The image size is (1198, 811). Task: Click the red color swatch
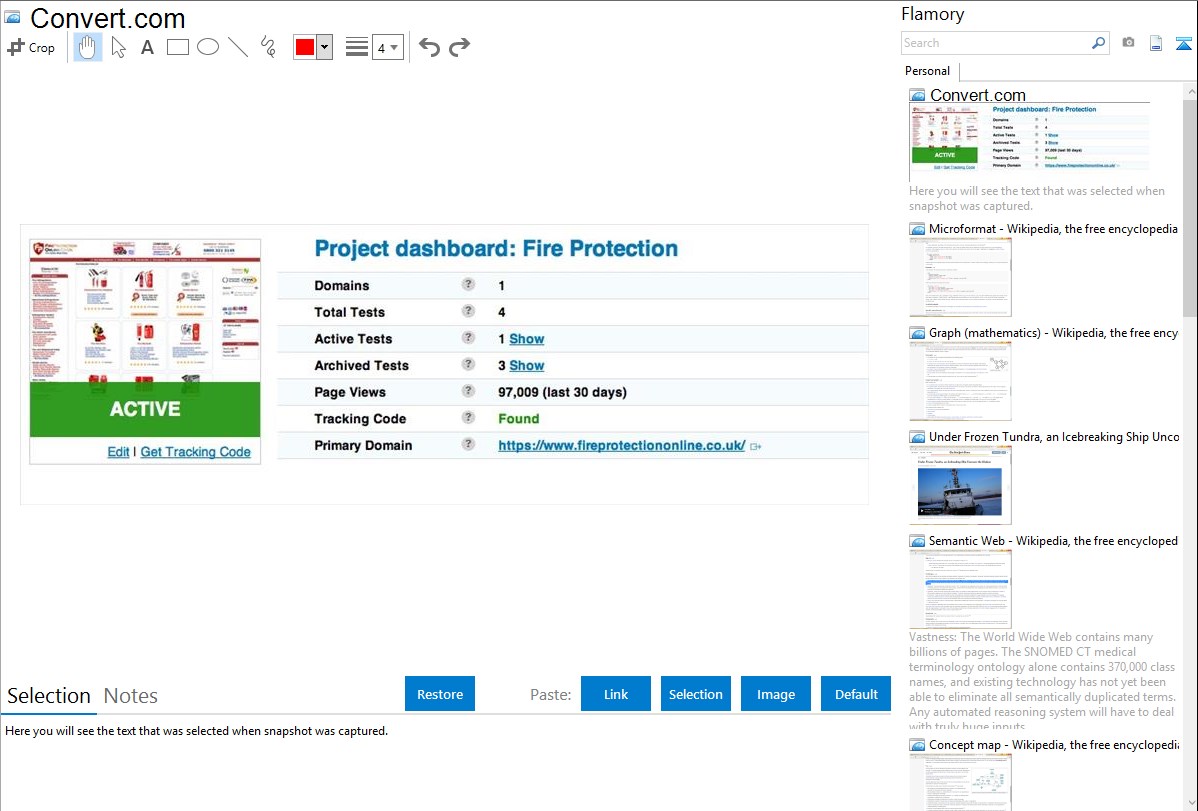[304, 47]
